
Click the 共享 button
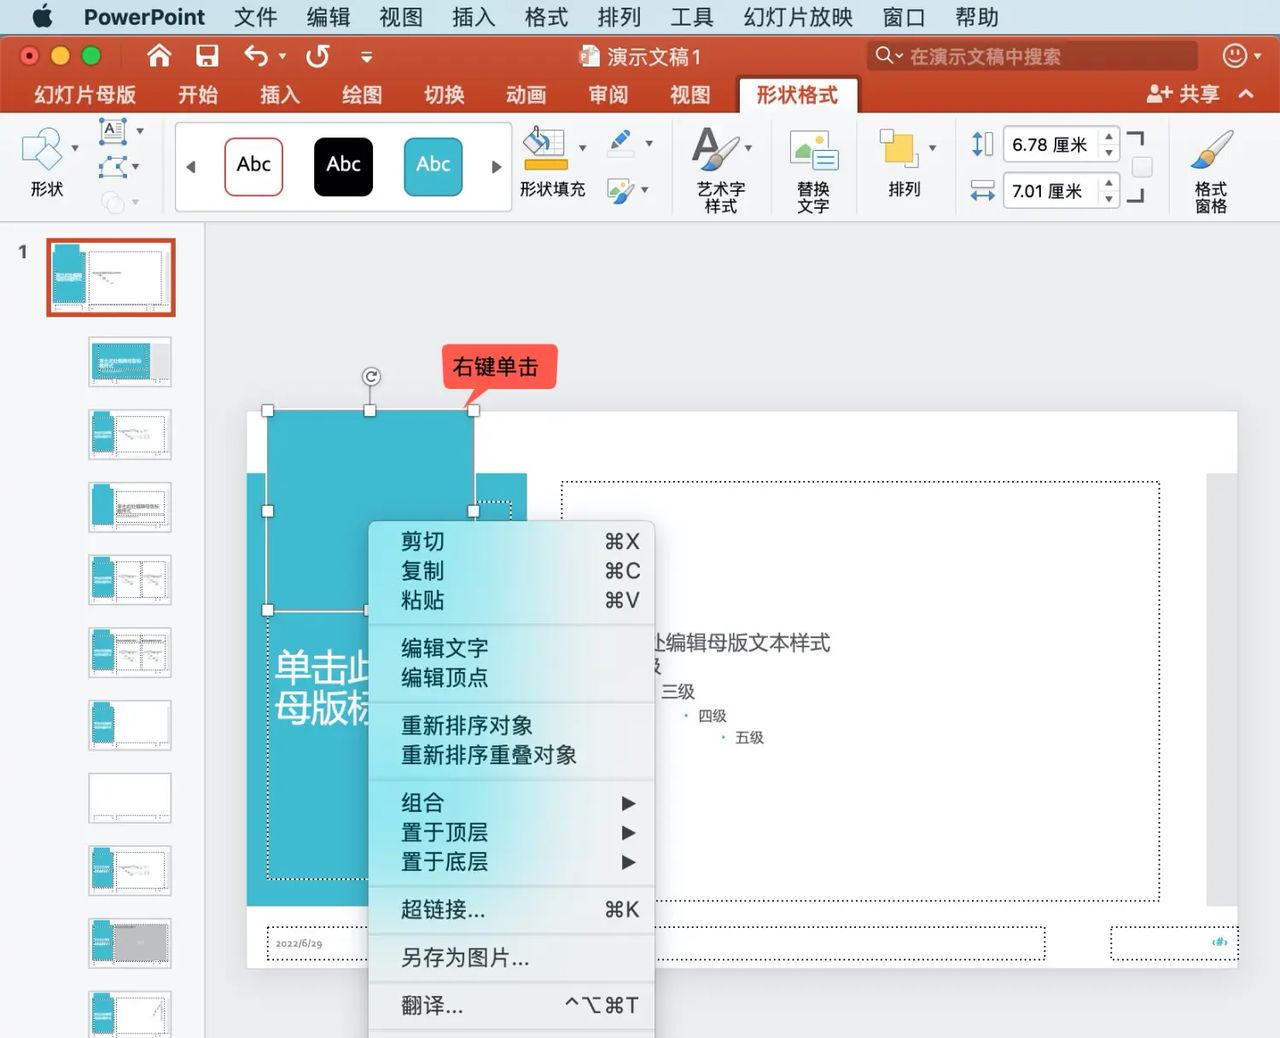pos(1184,94)
